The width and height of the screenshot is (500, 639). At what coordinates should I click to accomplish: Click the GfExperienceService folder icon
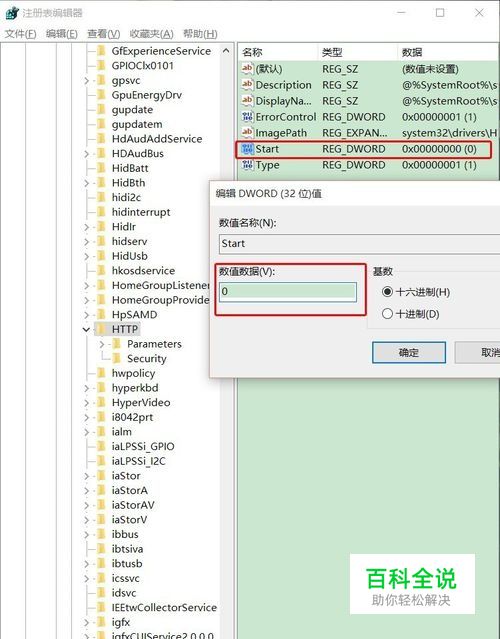[x=101, y=51]
